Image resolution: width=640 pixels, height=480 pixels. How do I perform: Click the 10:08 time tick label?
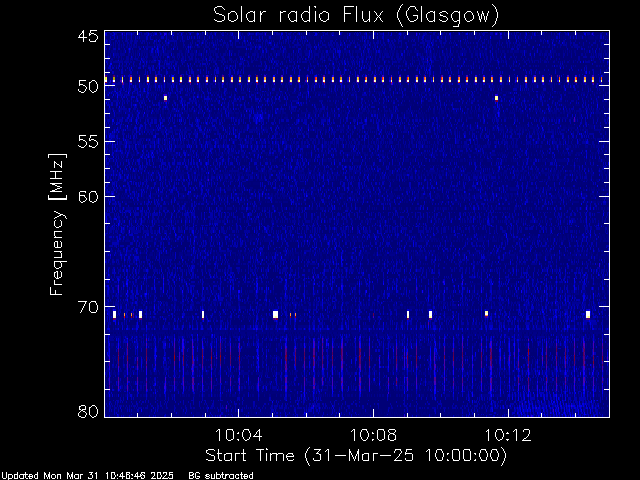(x=373, y=435)
